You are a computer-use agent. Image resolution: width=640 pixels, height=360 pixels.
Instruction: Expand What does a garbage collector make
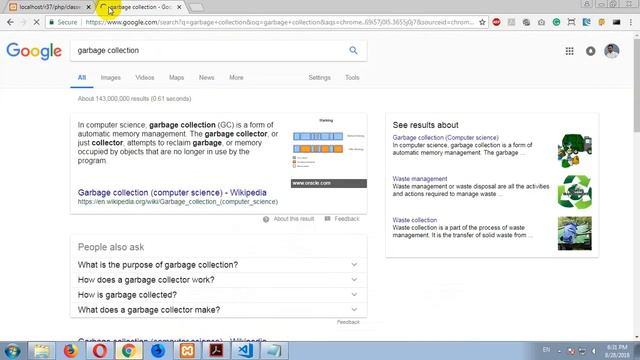[218, 310]
